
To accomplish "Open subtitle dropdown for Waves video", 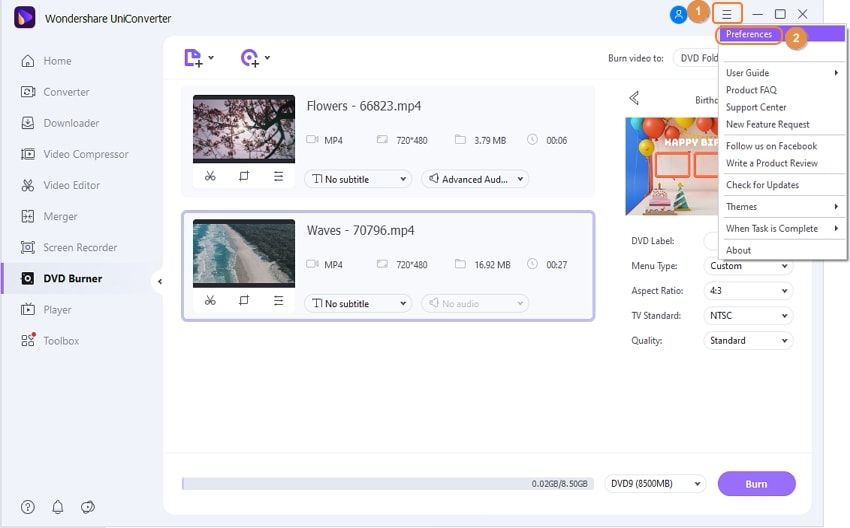I will [x=358, y=304].
